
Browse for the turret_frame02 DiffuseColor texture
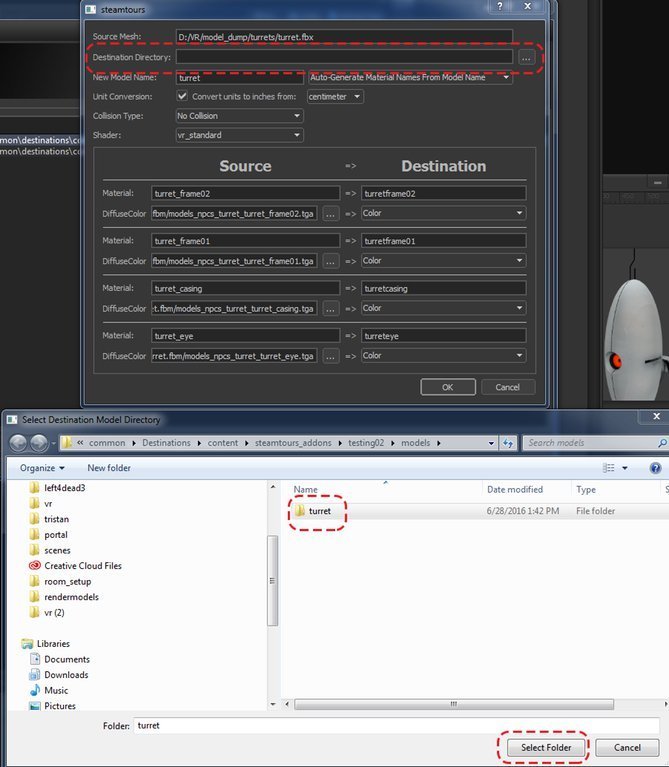[329, 213]
